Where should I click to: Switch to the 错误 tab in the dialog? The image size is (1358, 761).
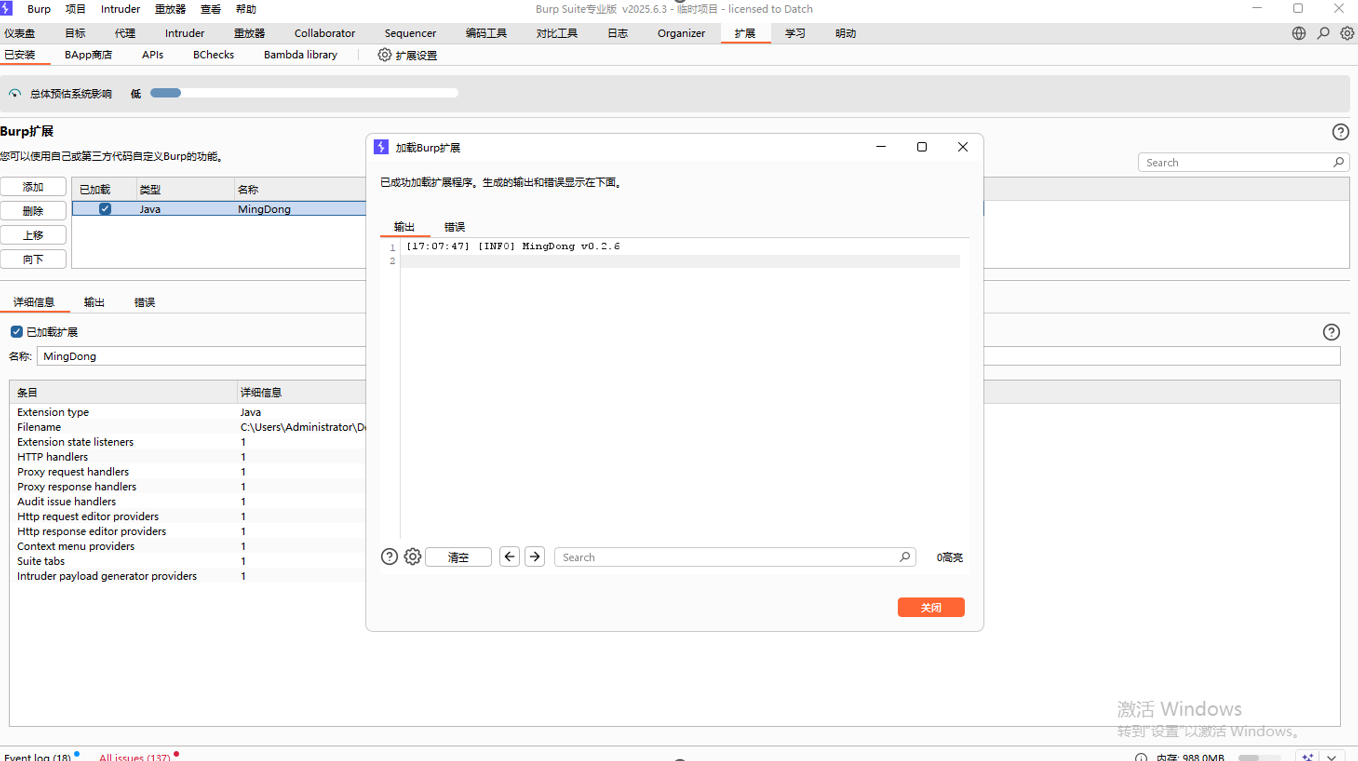click(x=454, y=227)
